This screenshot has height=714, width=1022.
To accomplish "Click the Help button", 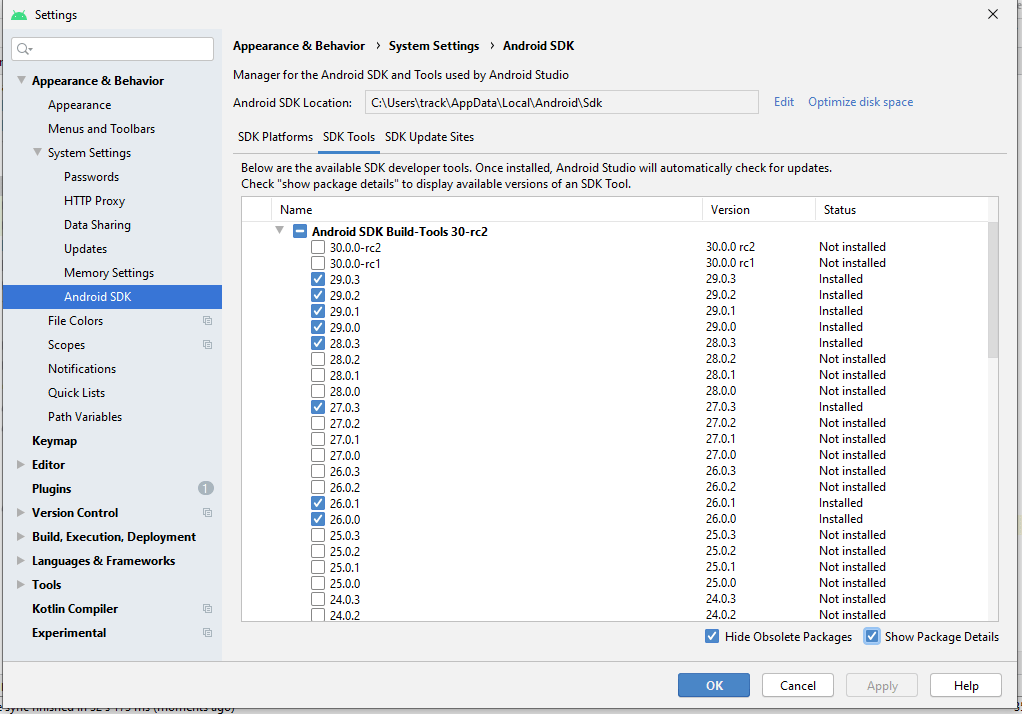I will tap(966, 685).
